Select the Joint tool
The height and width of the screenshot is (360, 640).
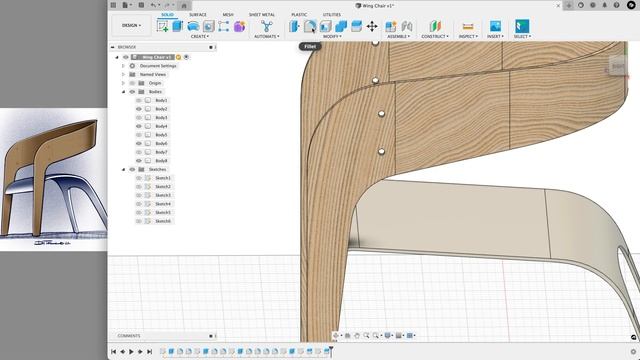(x=407, y=27)
